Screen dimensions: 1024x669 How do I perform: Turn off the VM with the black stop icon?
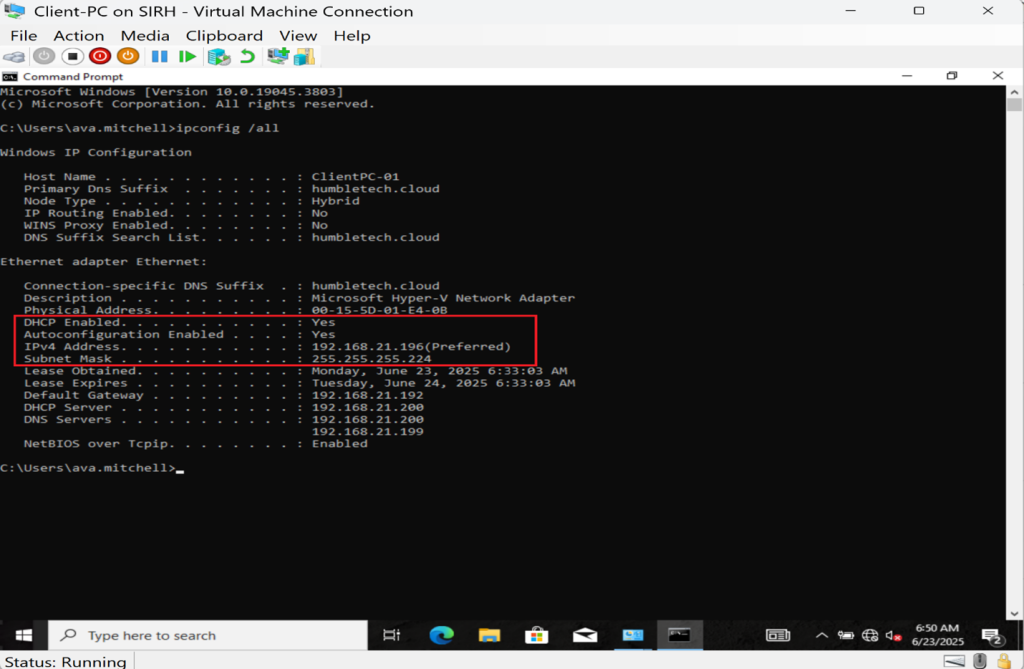coord(72,57)
